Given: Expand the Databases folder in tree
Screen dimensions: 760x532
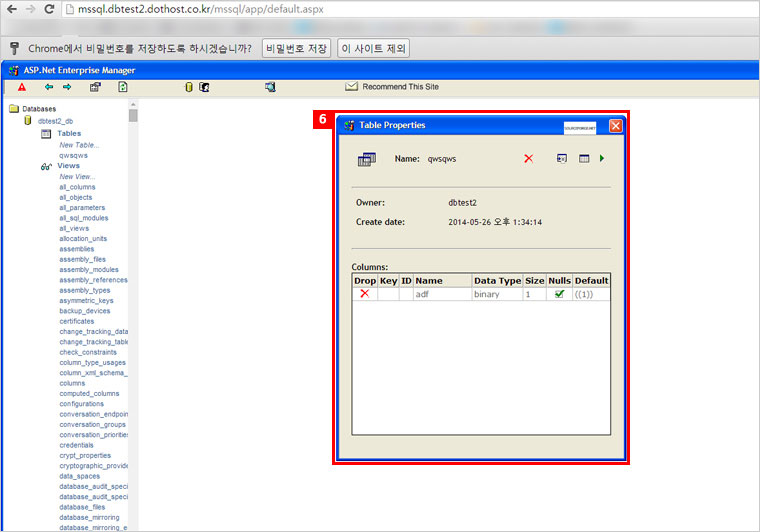Looking at the screenshot, I should [x=15, y=108].
